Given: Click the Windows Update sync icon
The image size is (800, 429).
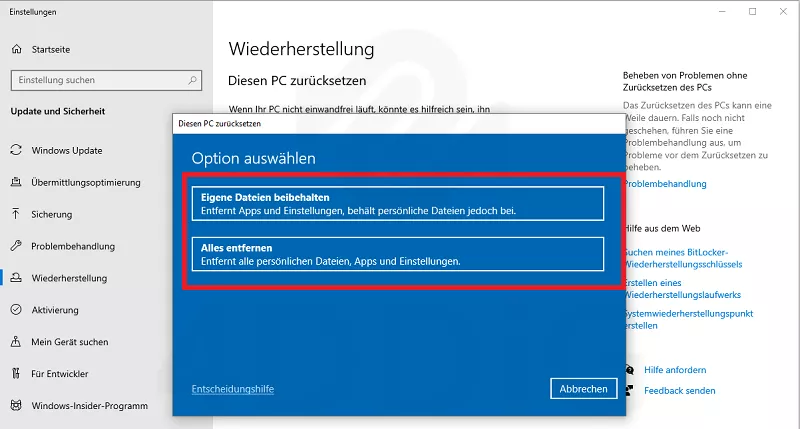Looking at the screenshot, I should coord(16,151).
